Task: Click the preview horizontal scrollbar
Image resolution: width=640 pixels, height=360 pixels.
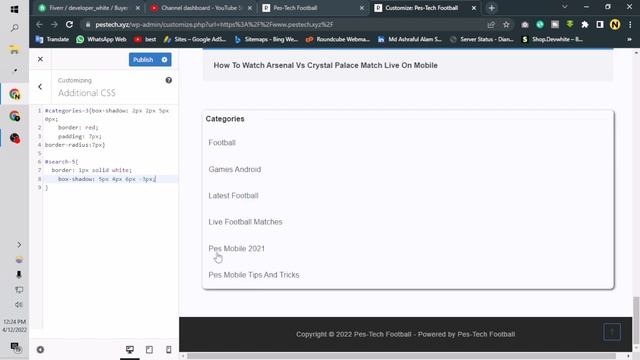Action: click(x=401, y=356)
